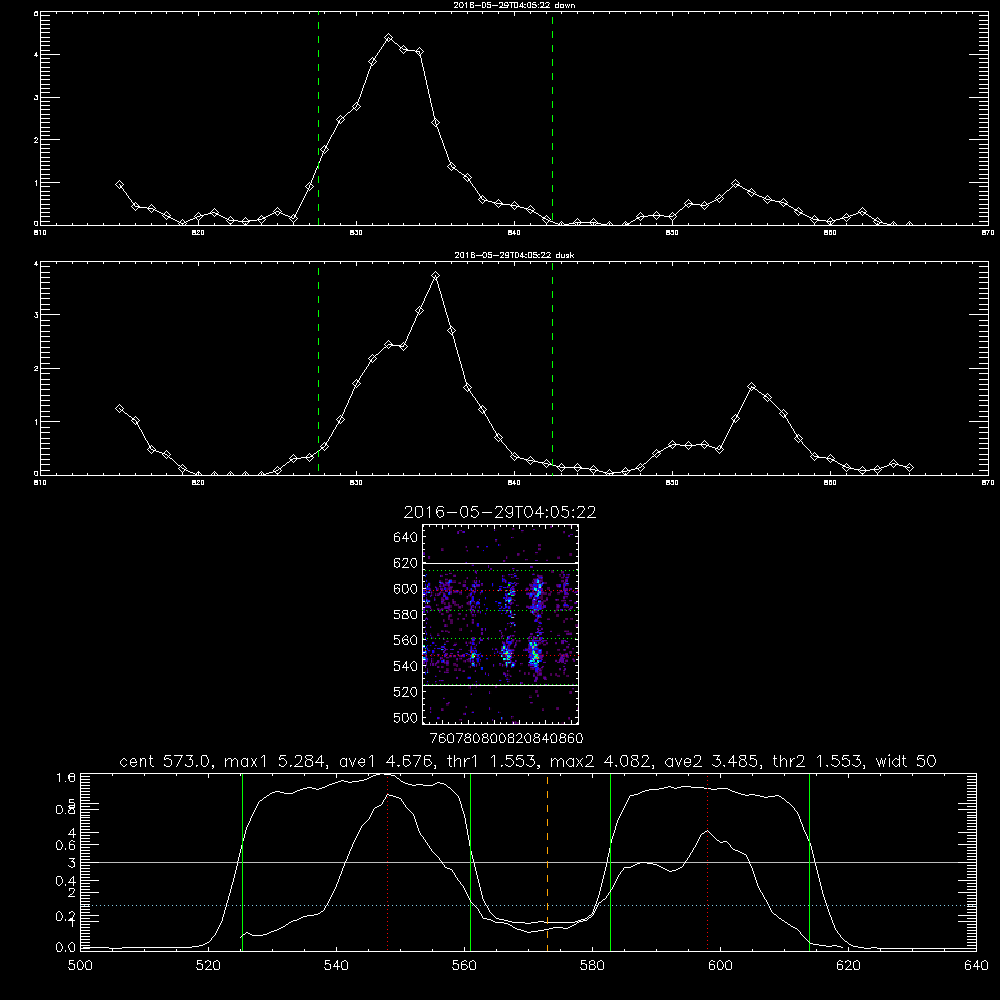Click the secondary peak diamond in the dusk plot
1000x1000 pixels.
pos(752,386)
